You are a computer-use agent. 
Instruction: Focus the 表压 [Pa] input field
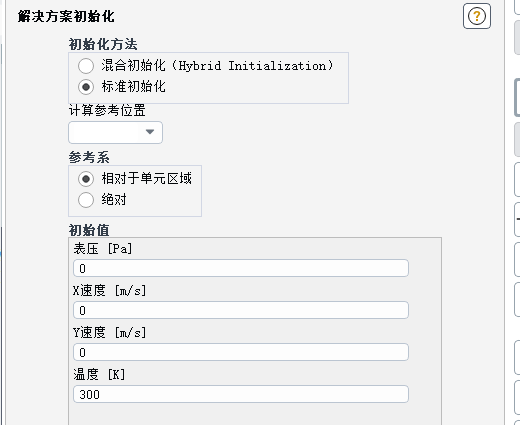pos(241,268)
